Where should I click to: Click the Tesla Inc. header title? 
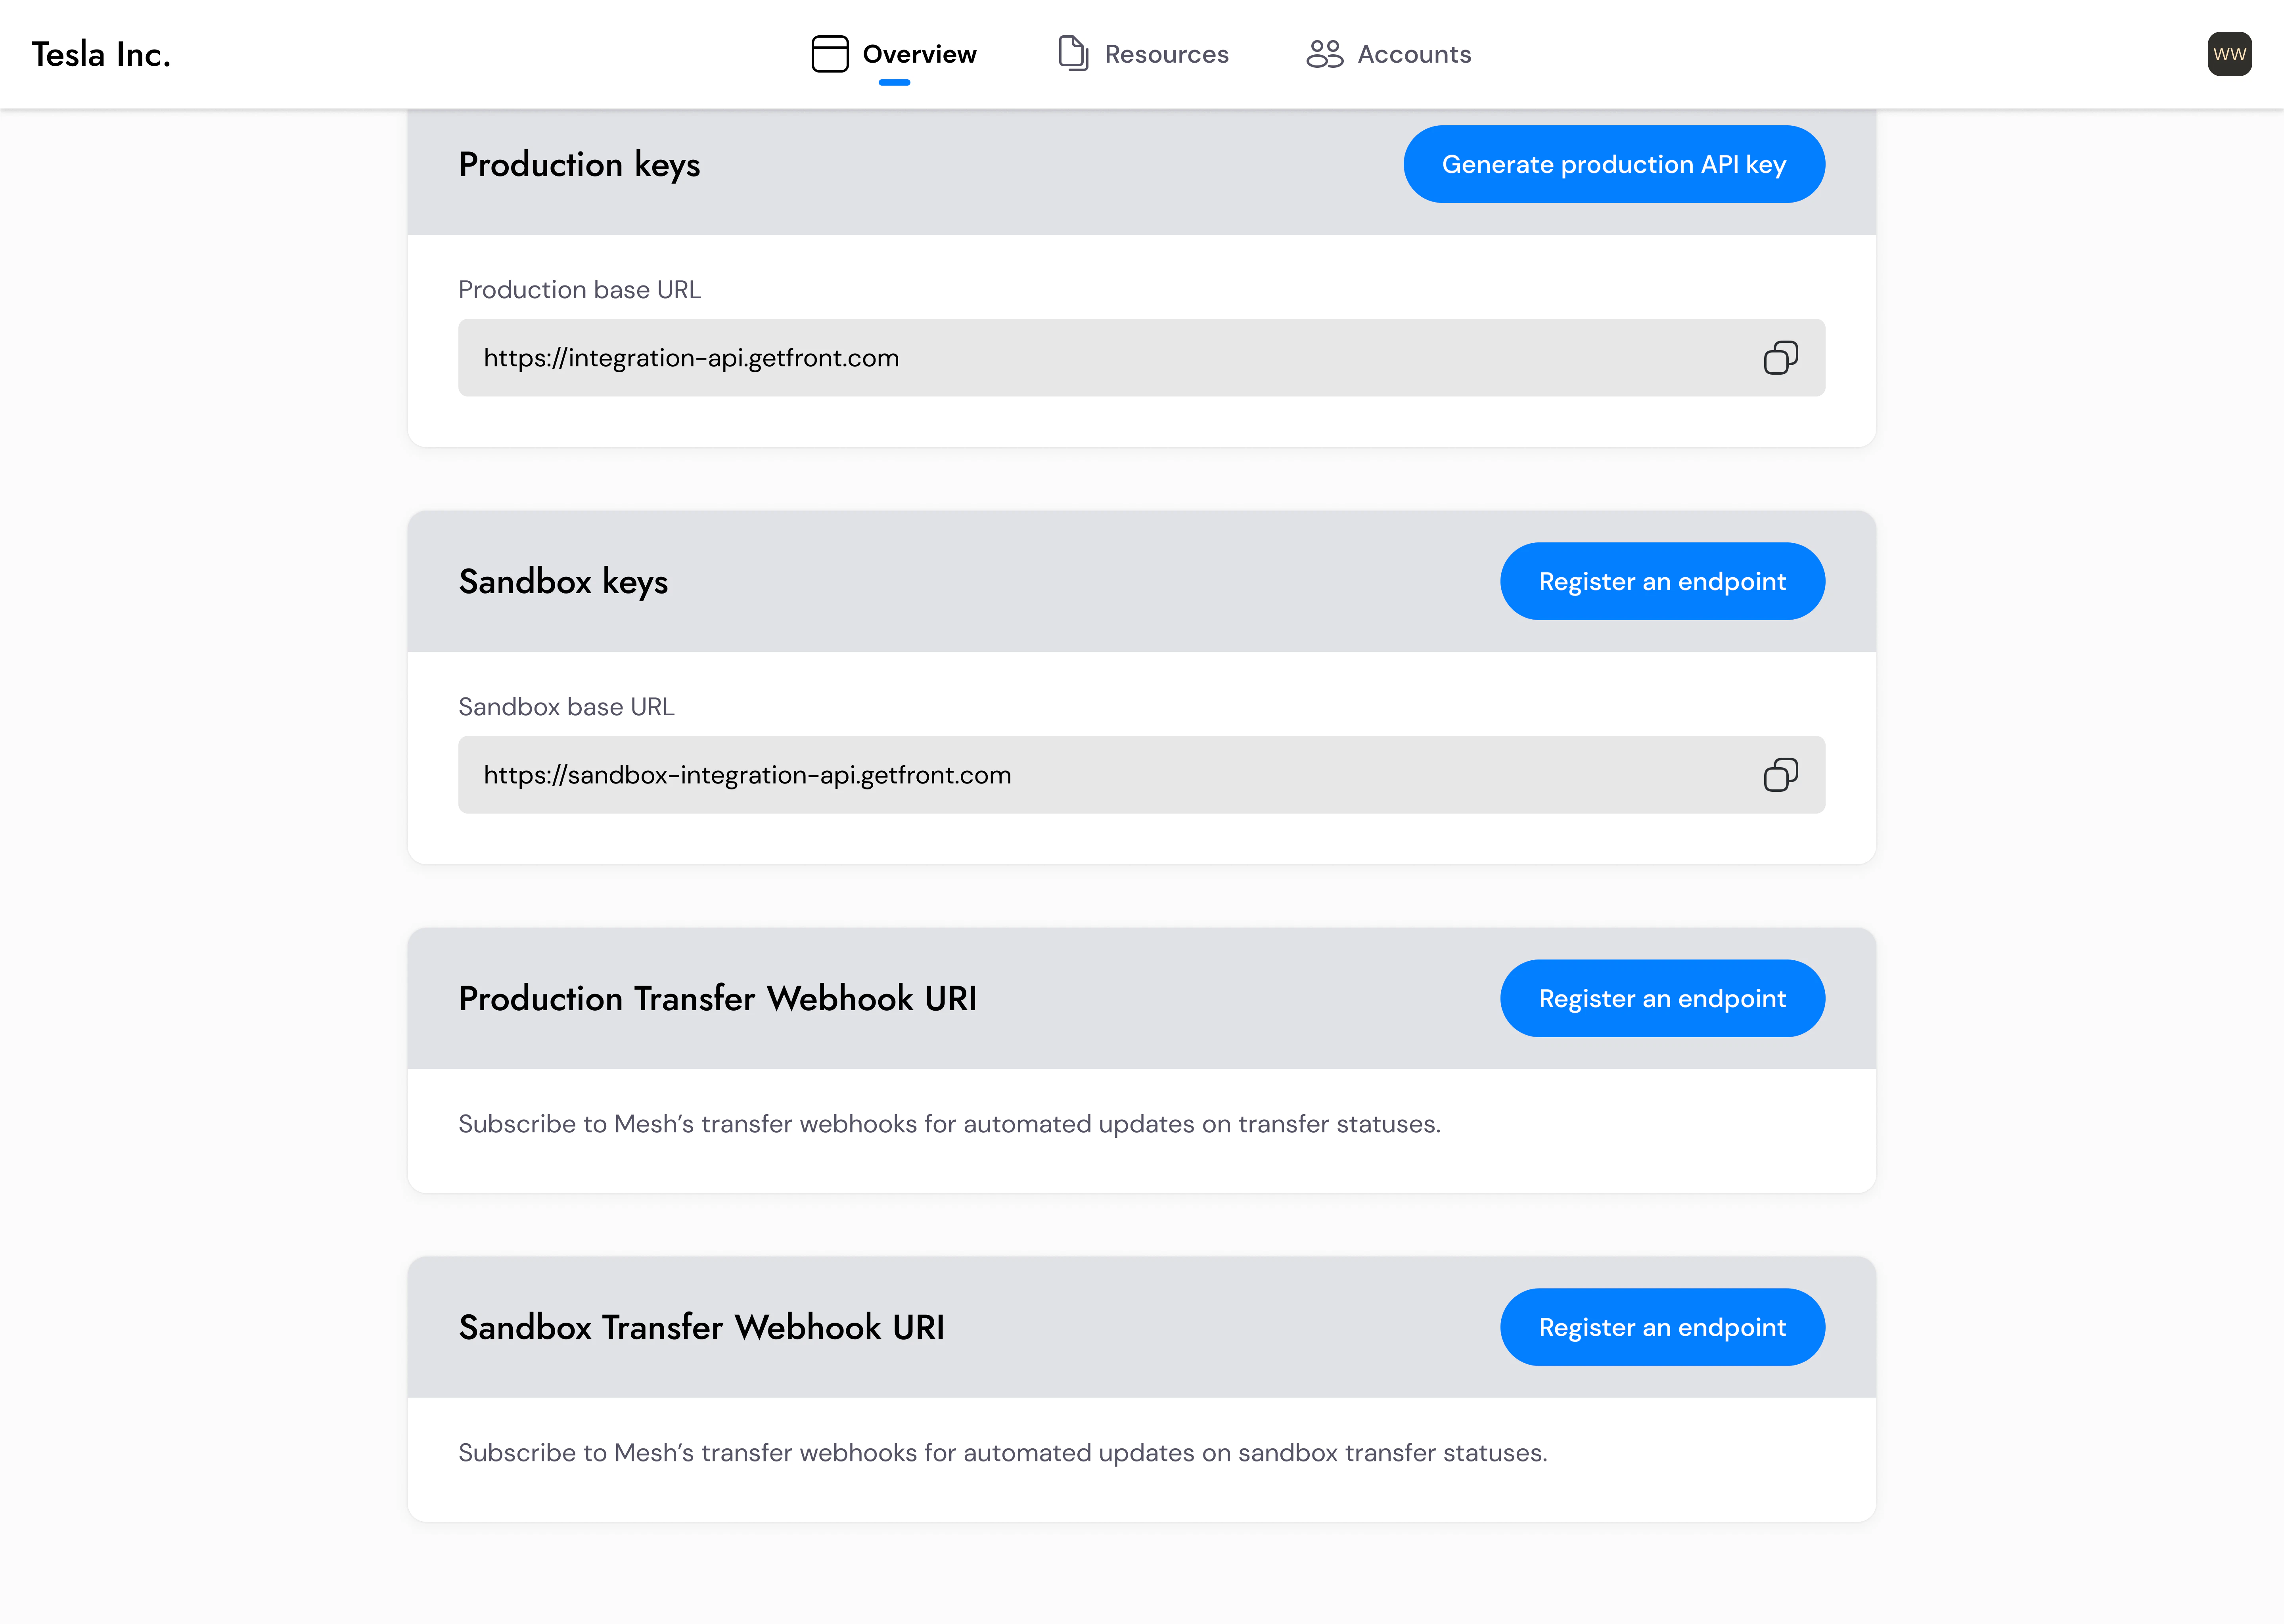click(100, 53)
